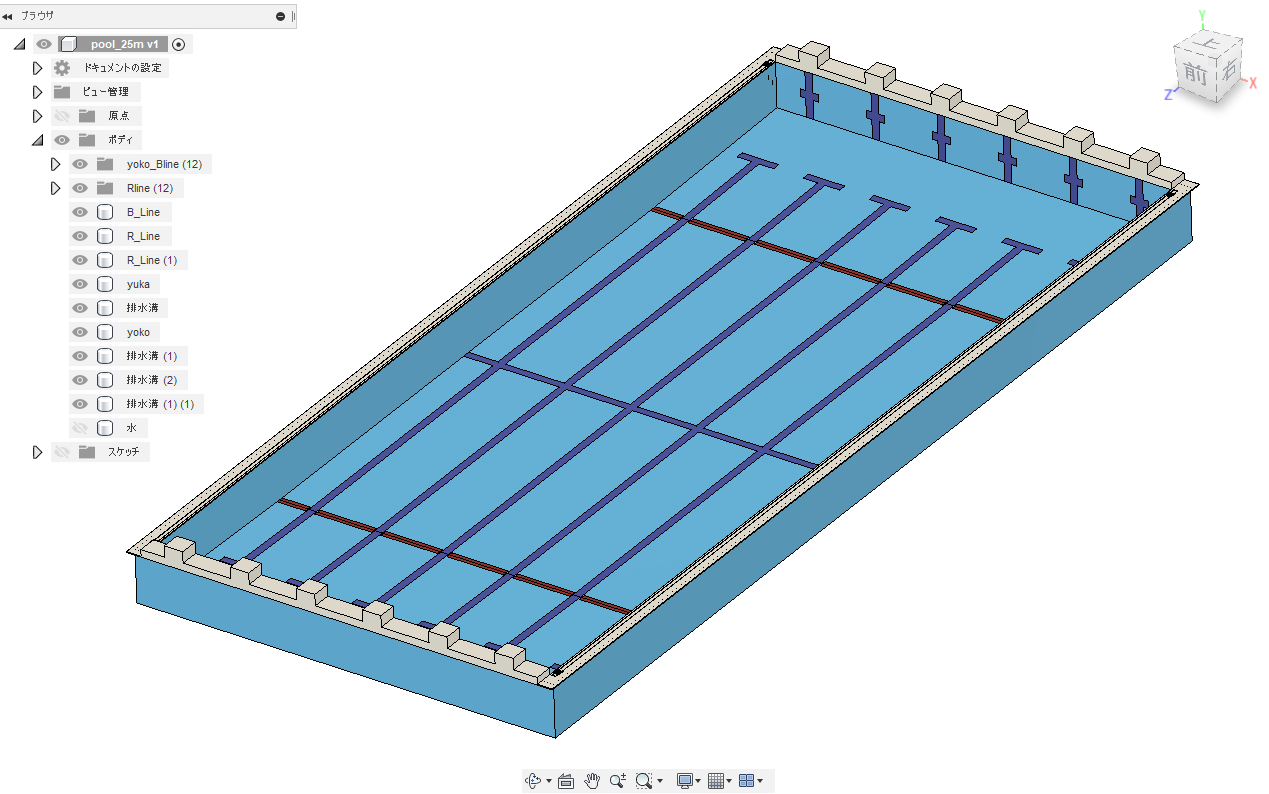Hide the yoko body
The image size is (1269, 794).
click(80, 332)
